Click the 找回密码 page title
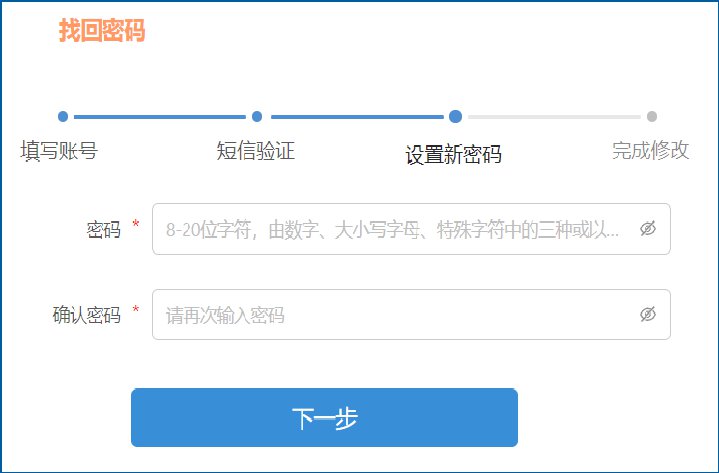 pyautogui.click(x=102, y=31)
